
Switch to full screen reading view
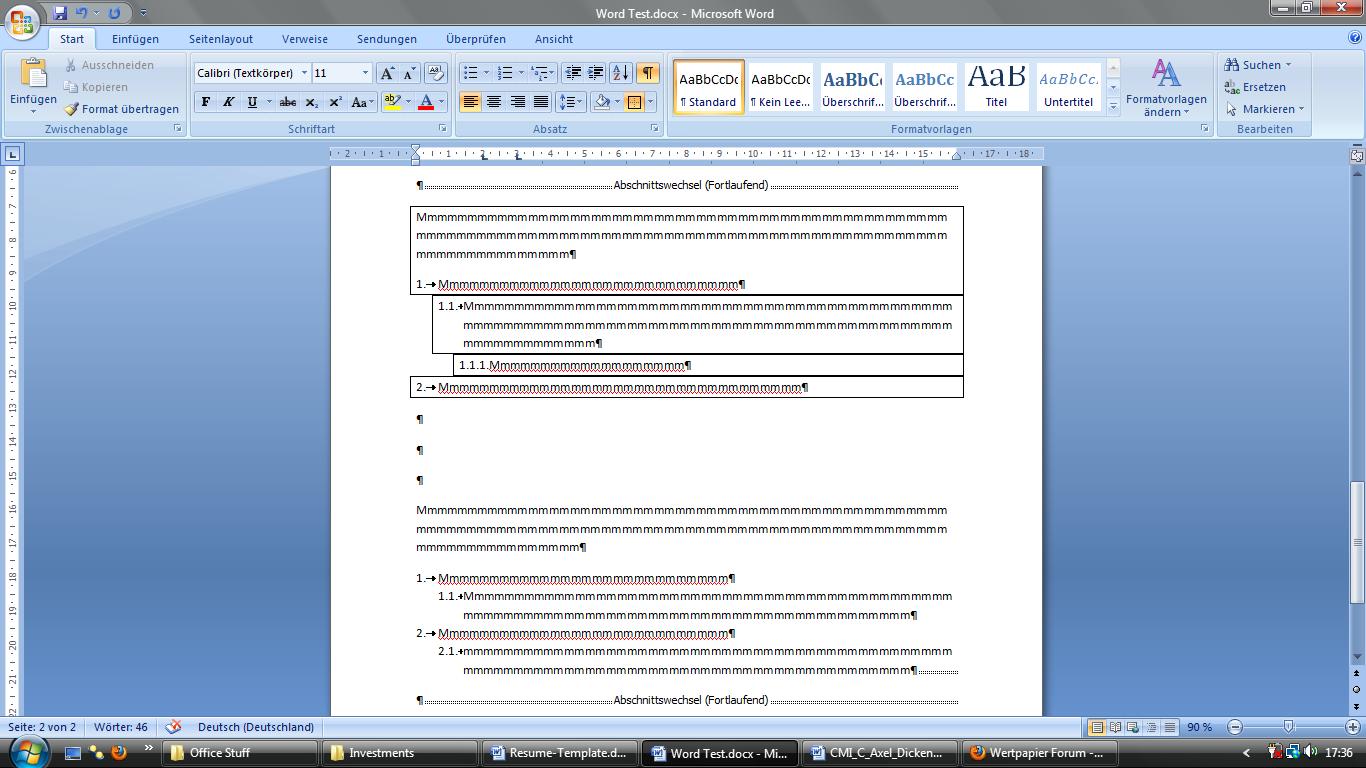[x=1115, y=727]
